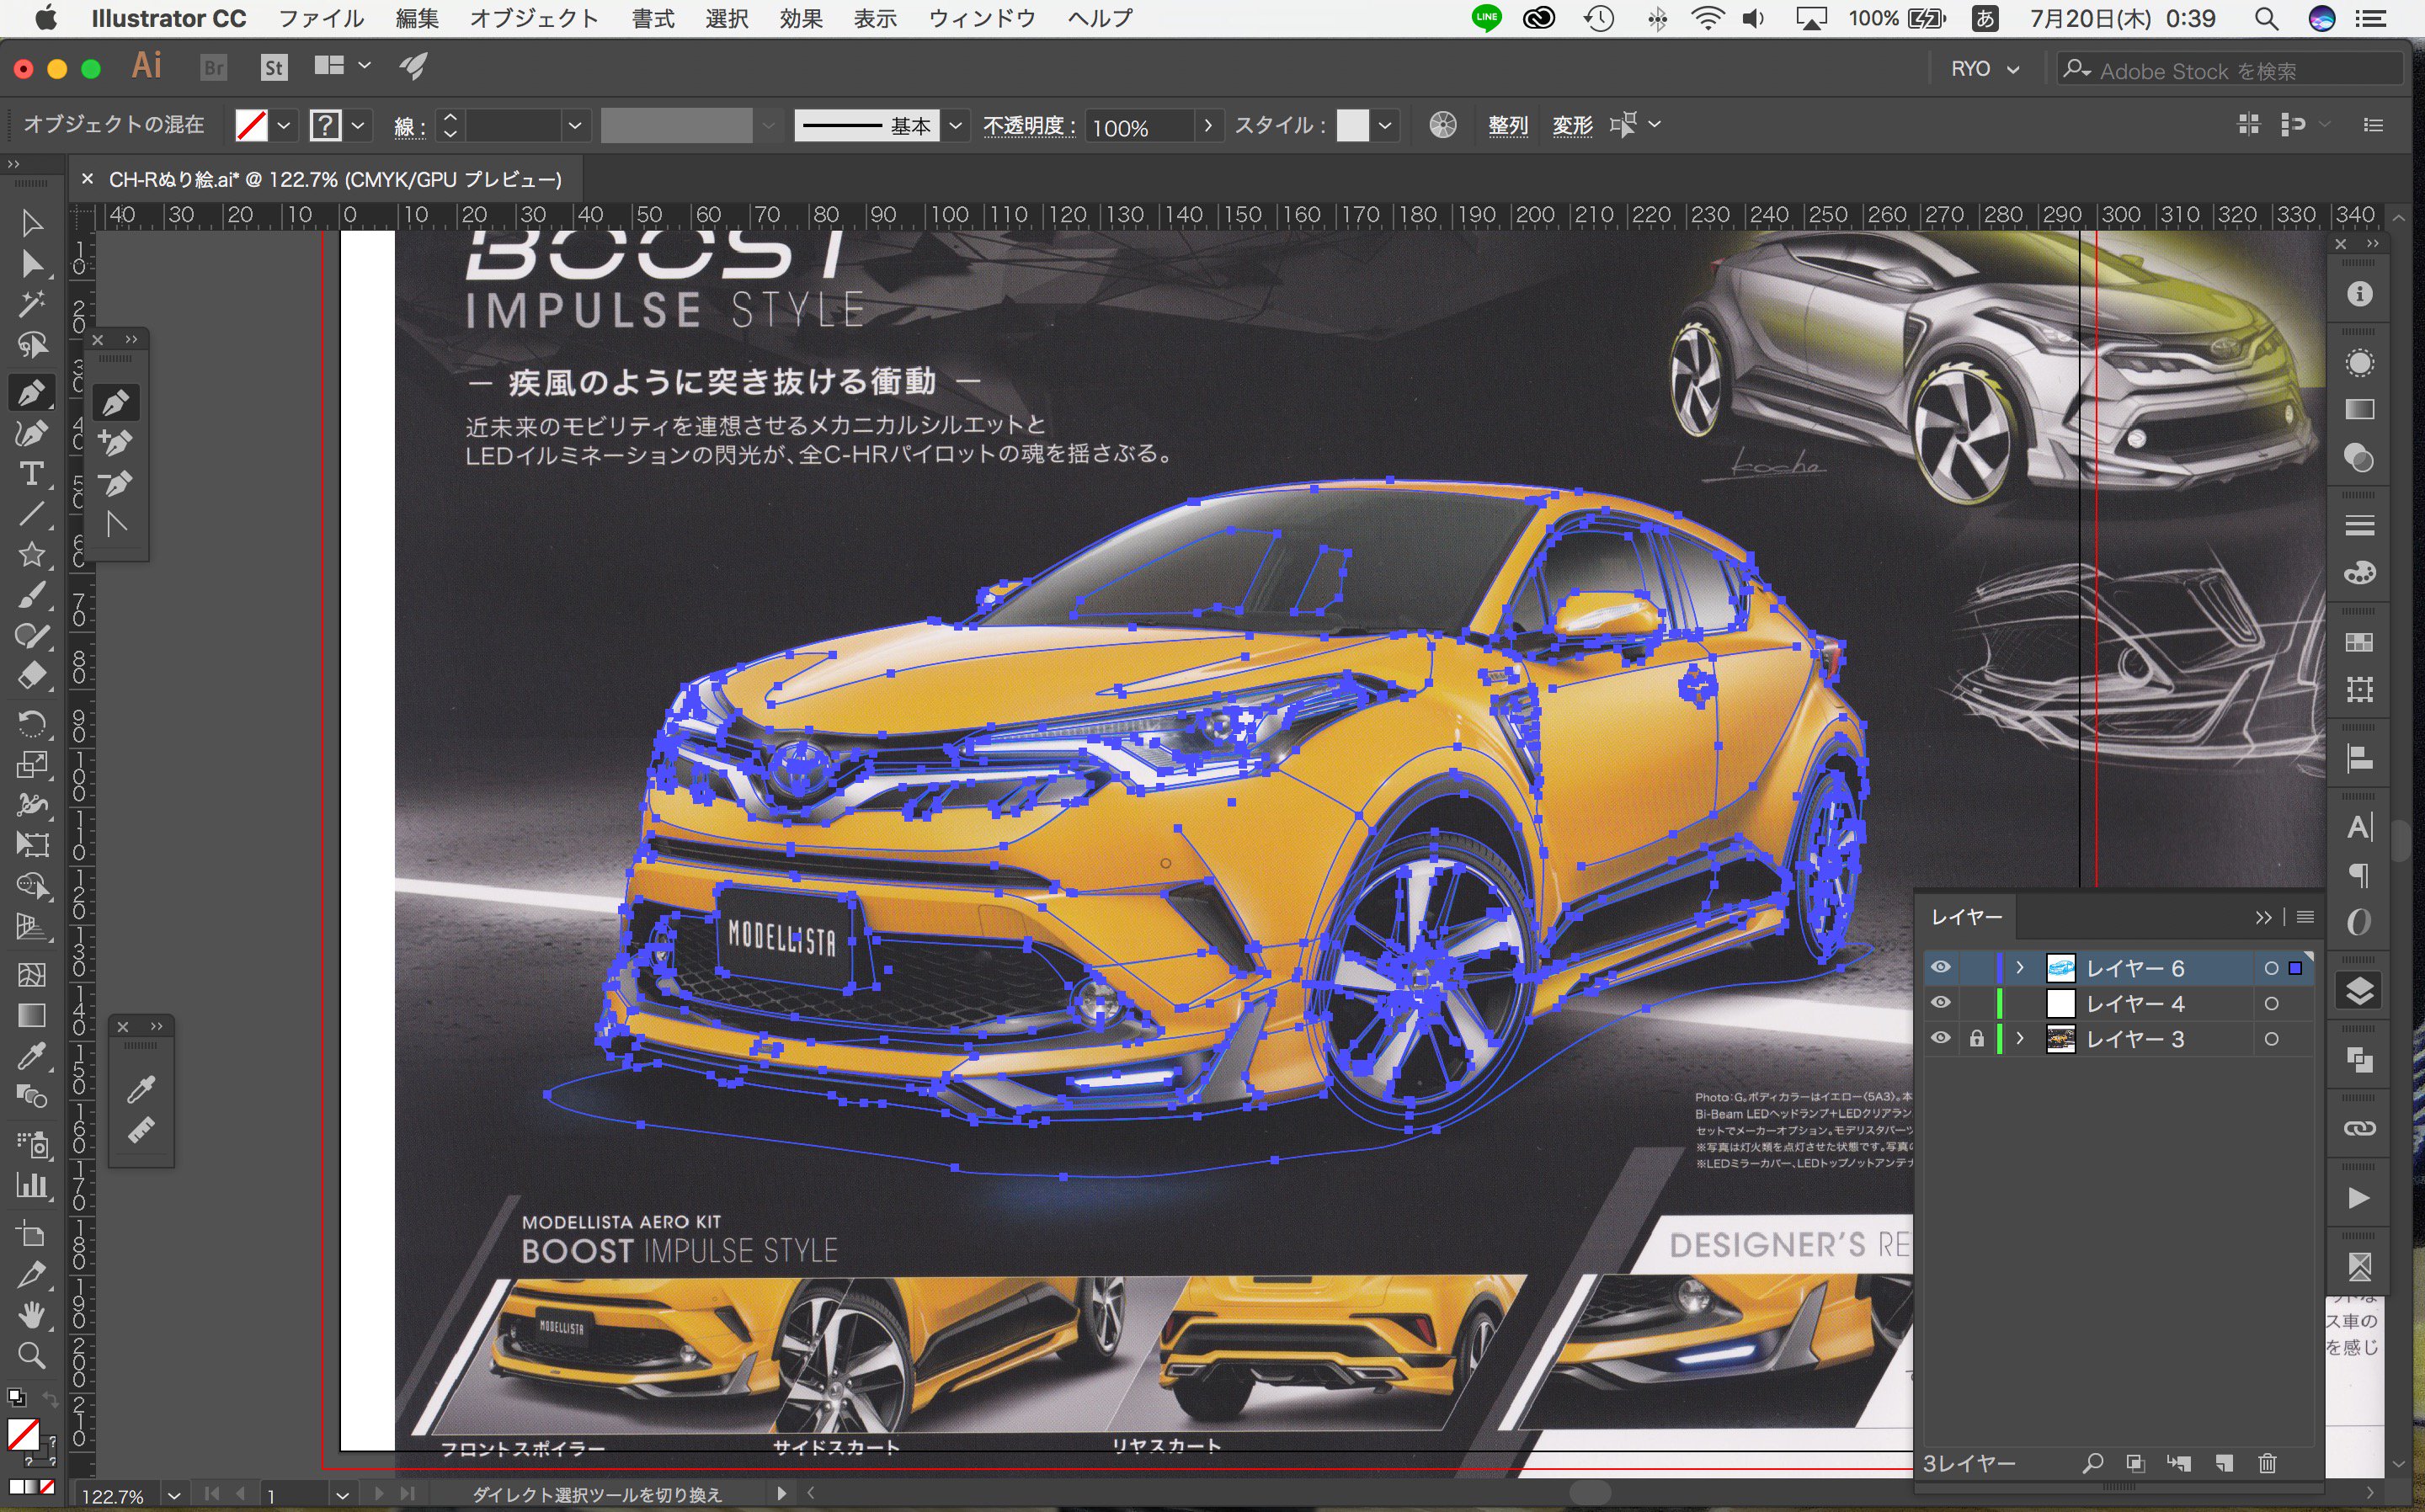Hide レイヤー 4 with its eye icon
This screenshot has width=2425, height=1512.
(1940, 1003)
